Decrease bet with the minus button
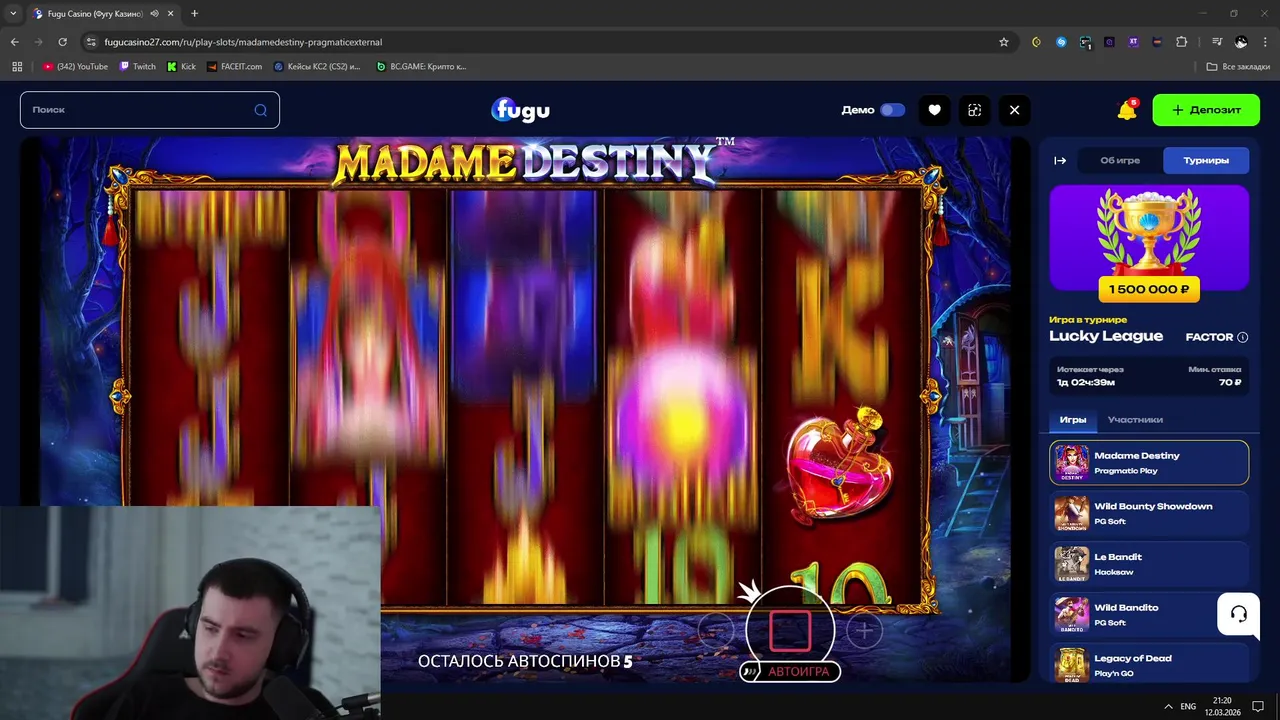 [716, 630]
